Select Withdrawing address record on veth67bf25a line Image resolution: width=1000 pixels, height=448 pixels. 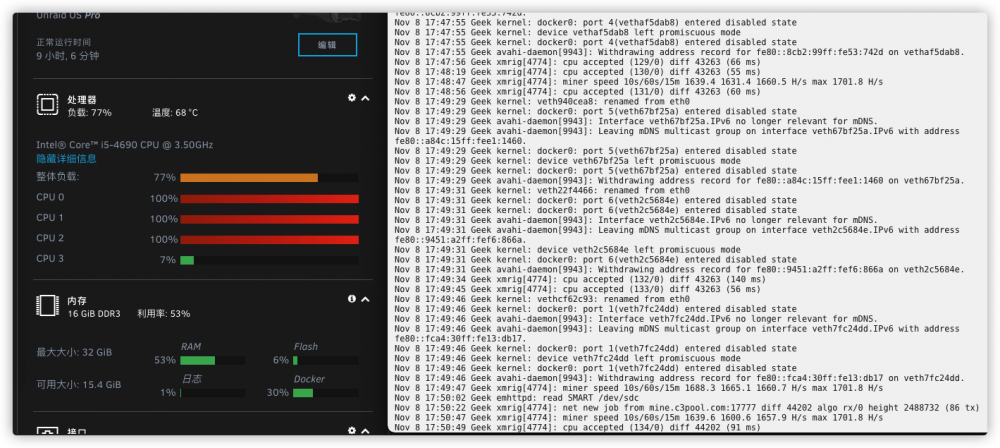679,181
